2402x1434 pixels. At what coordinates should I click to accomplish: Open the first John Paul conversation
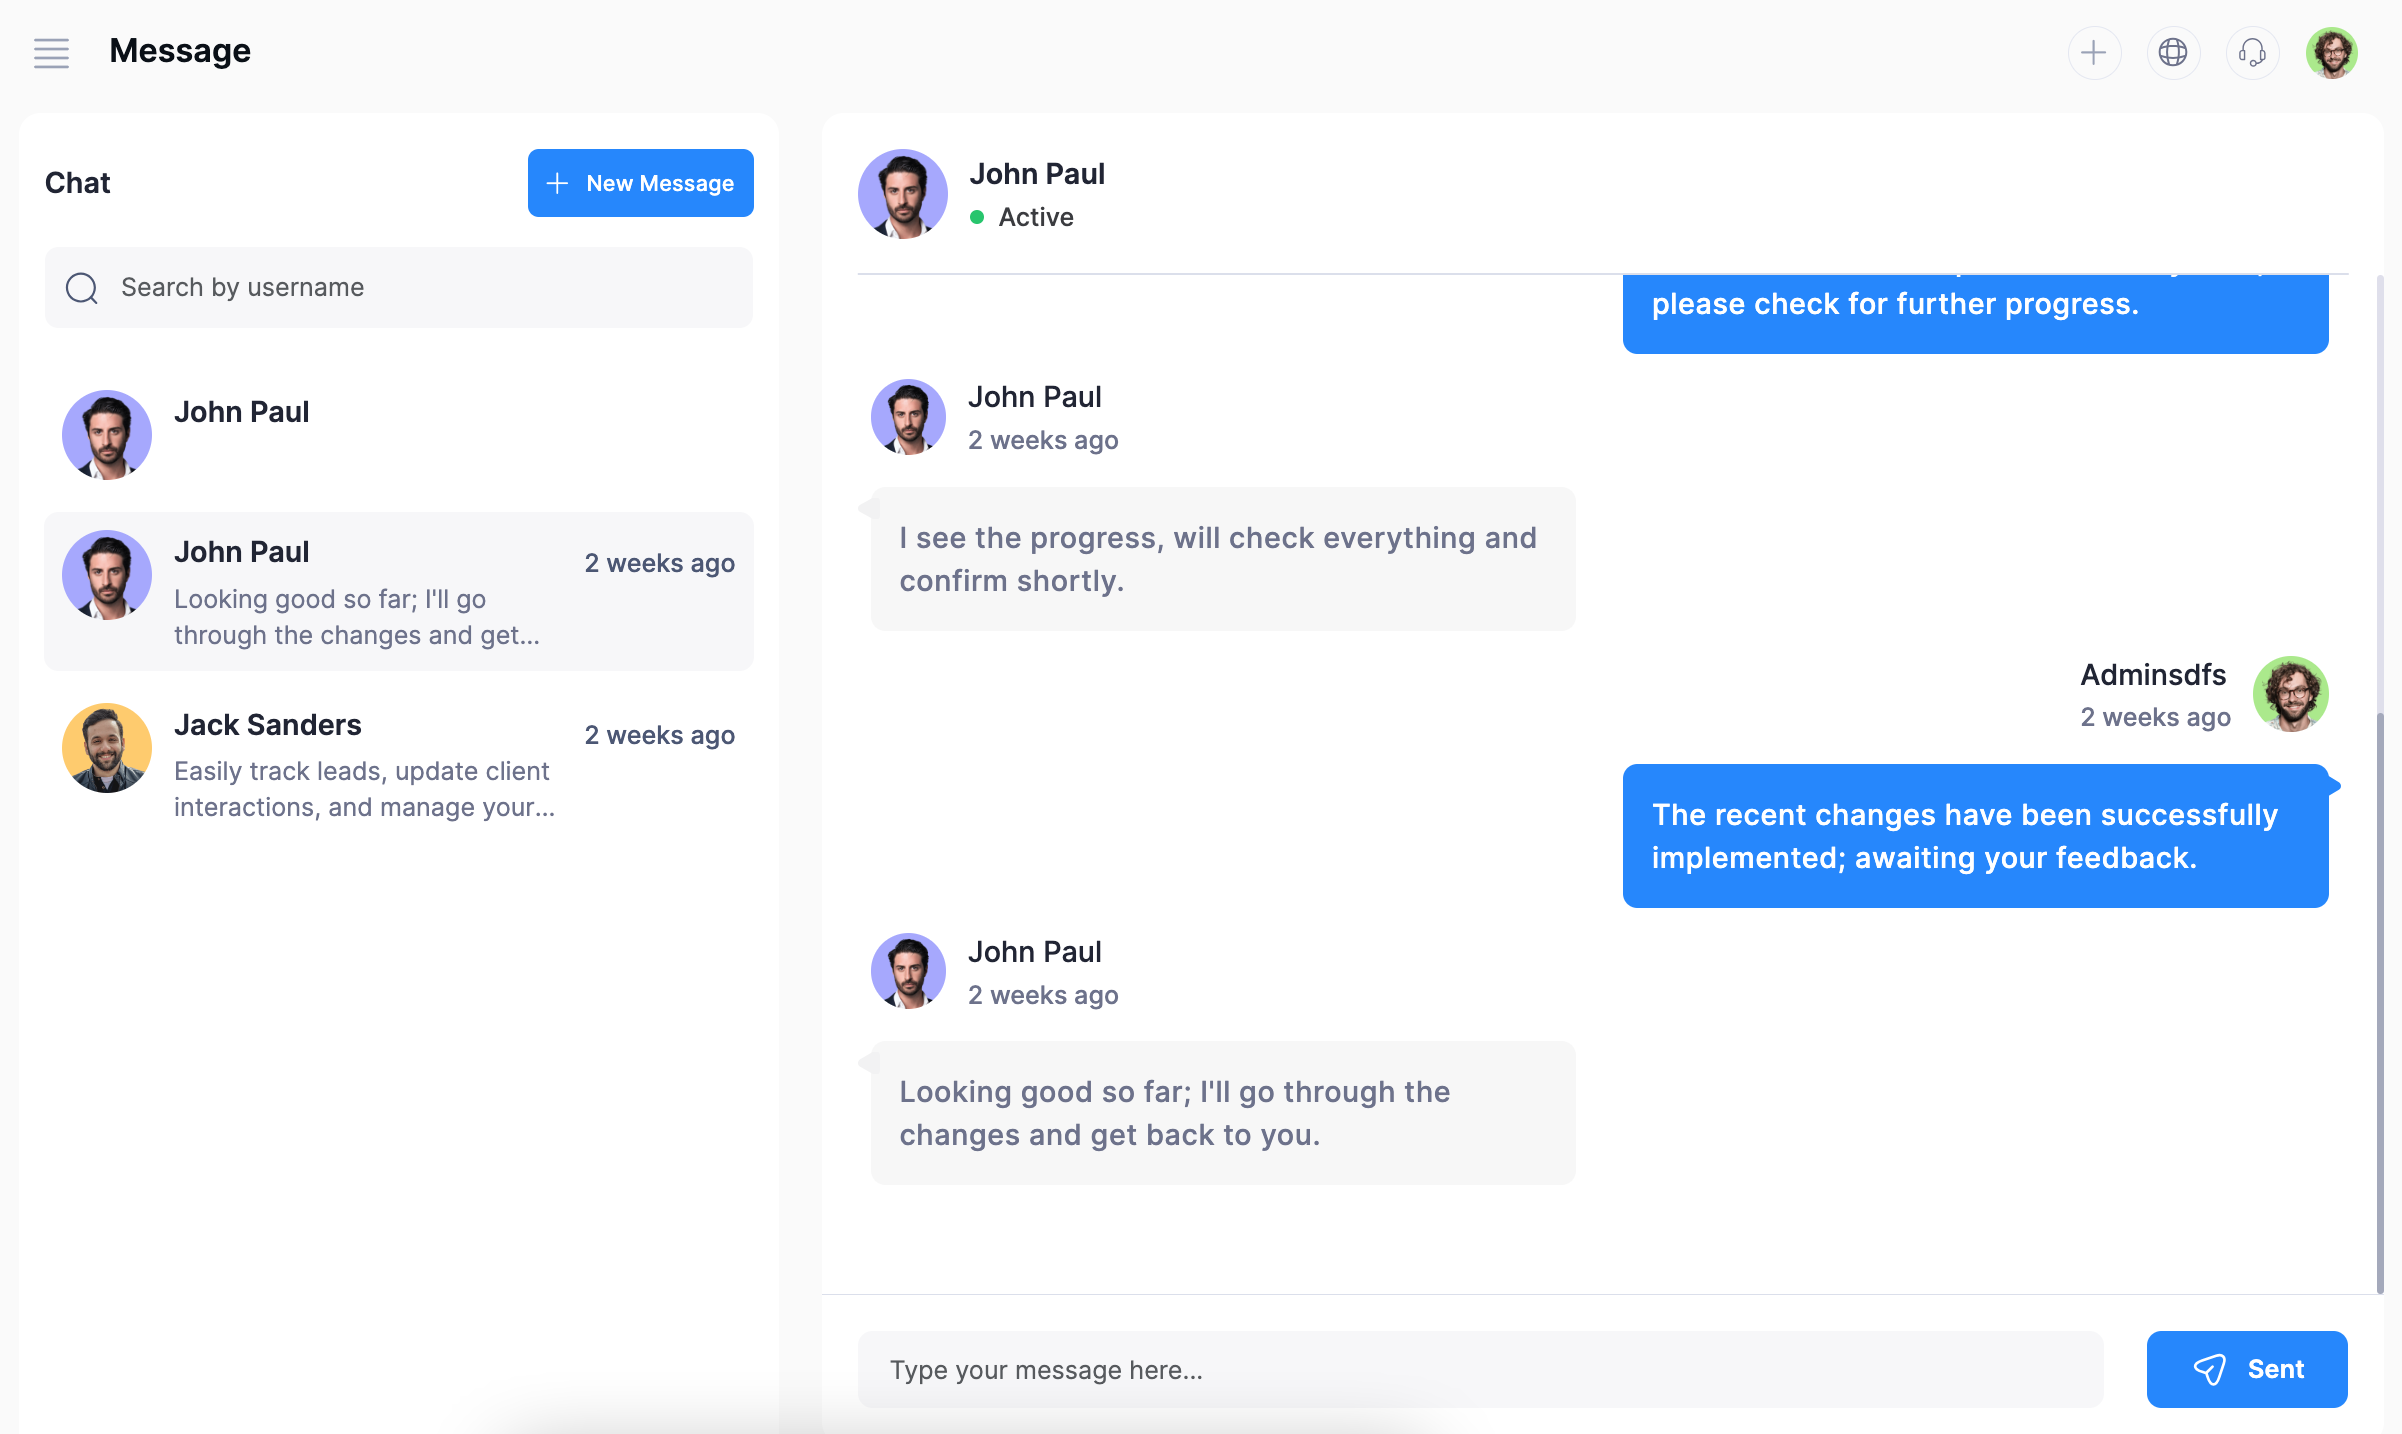coord(398,435)
